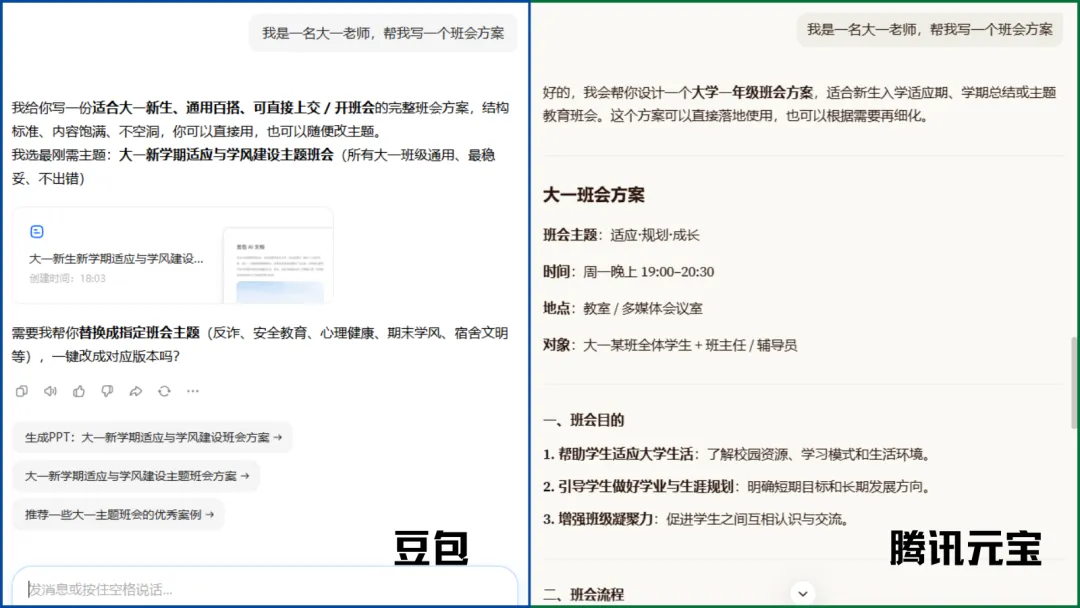Click the bold text 替换成指定班会主题 in Doubao
The height and width of the screenshot is (608, 1080).
[x=139, y=333]
